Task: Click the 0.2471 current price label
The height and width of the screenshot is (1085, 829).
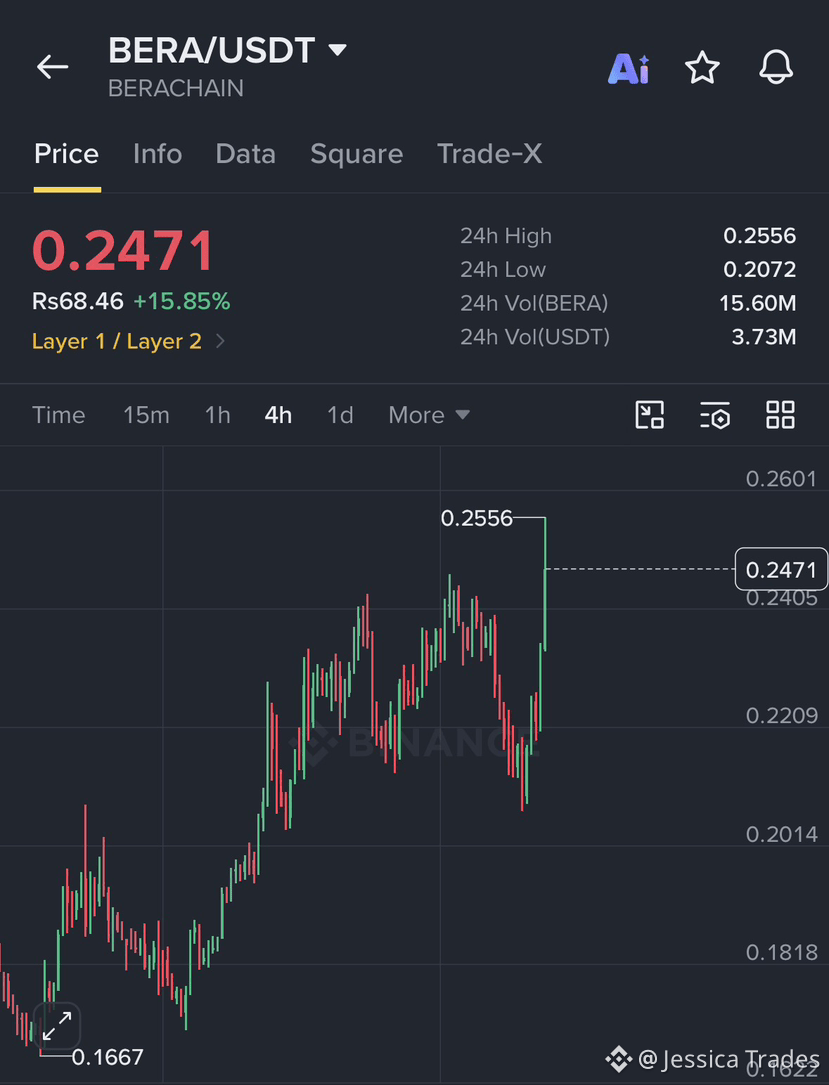Action: [781, 569]
